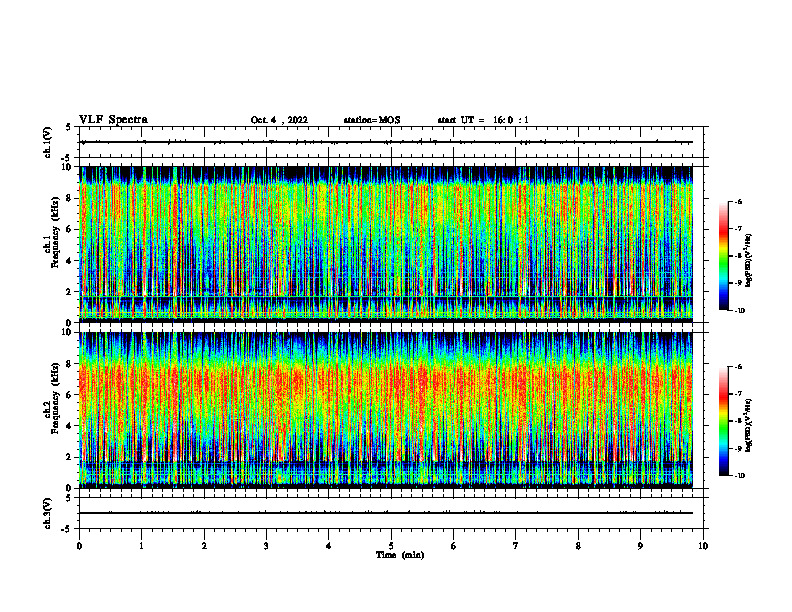Click inside the ch.2 spectrogram panel
This screenshot has width=792, height=612.
[x=386, y=410]
